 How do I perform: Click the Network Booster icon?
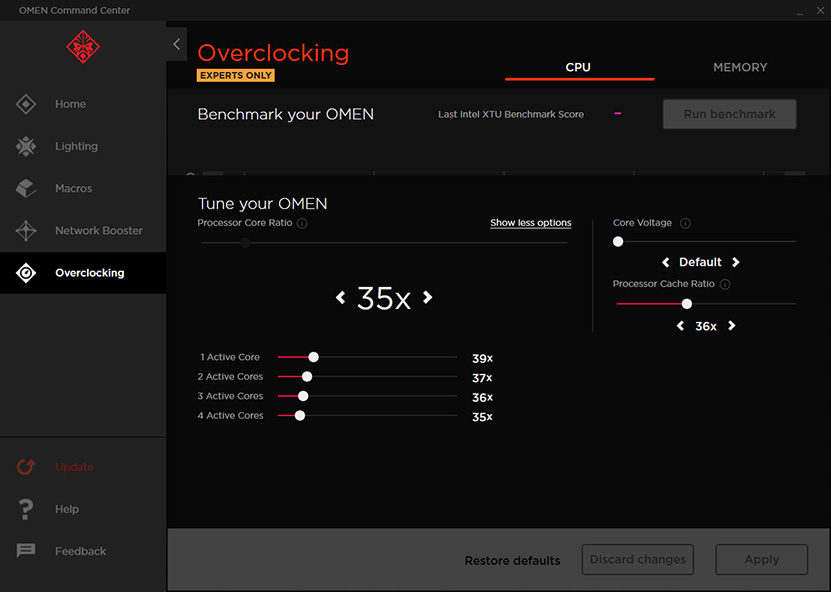coord(26,231)
